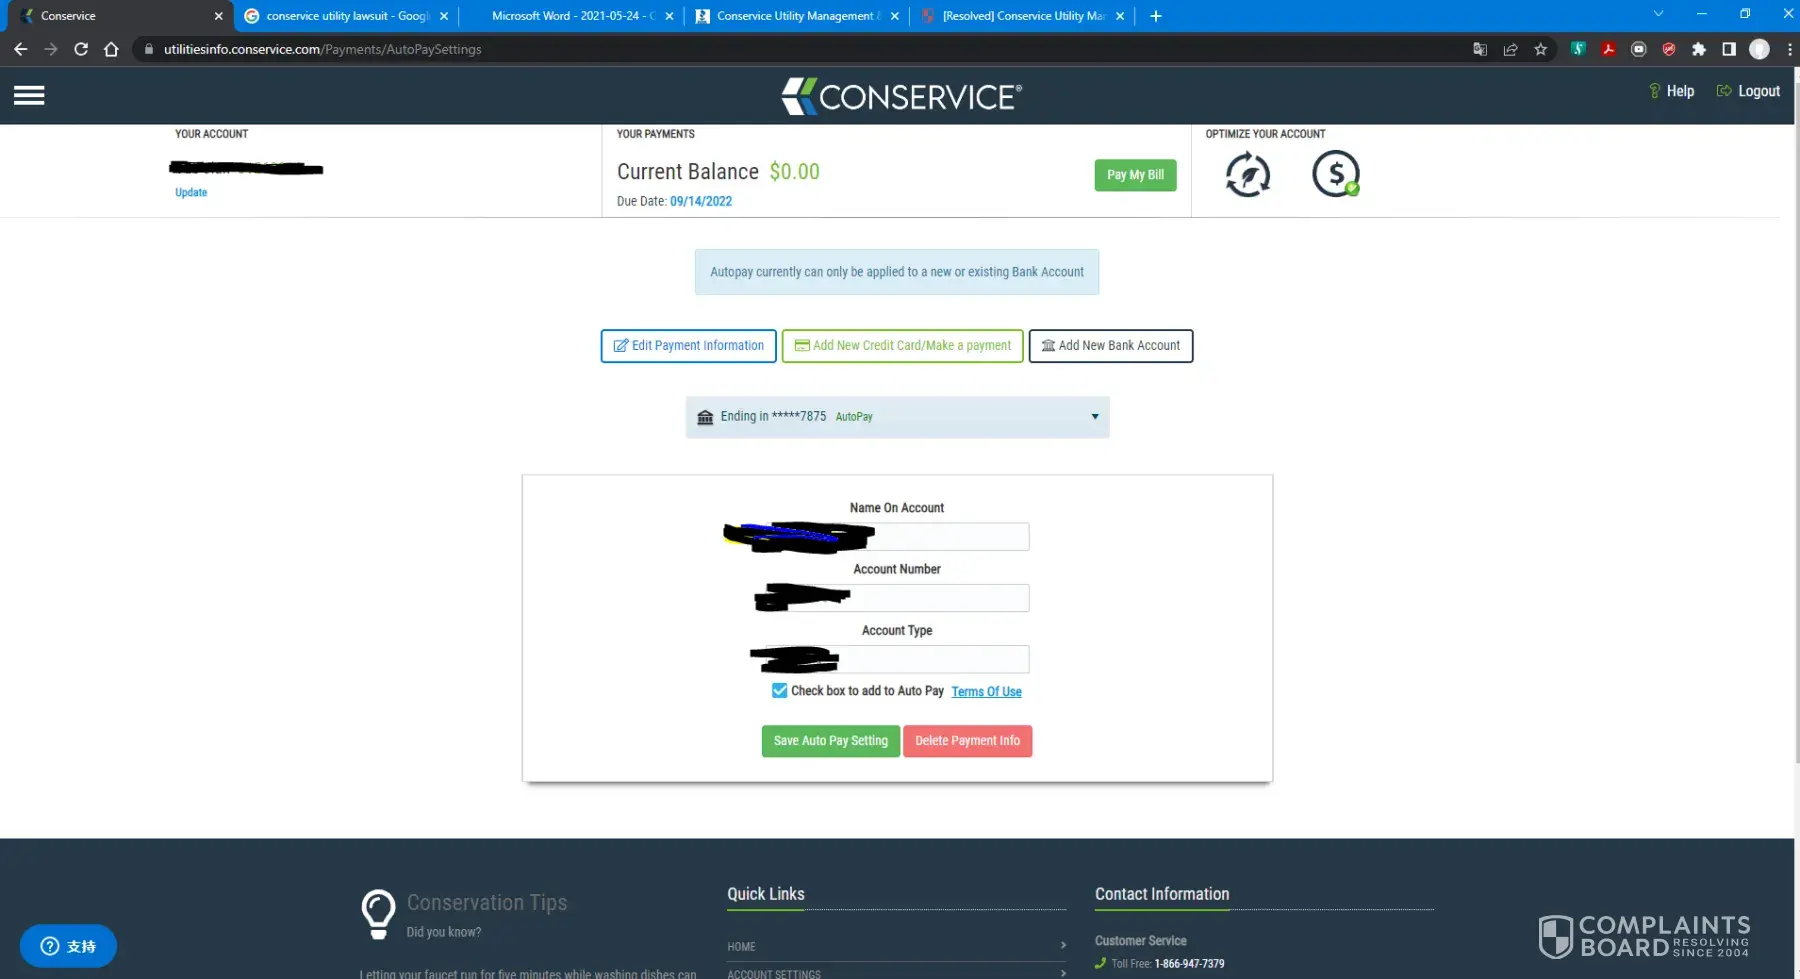Open the tab search chevron in title bar
Screen dimensions: 1800x979
point(1658,14)
